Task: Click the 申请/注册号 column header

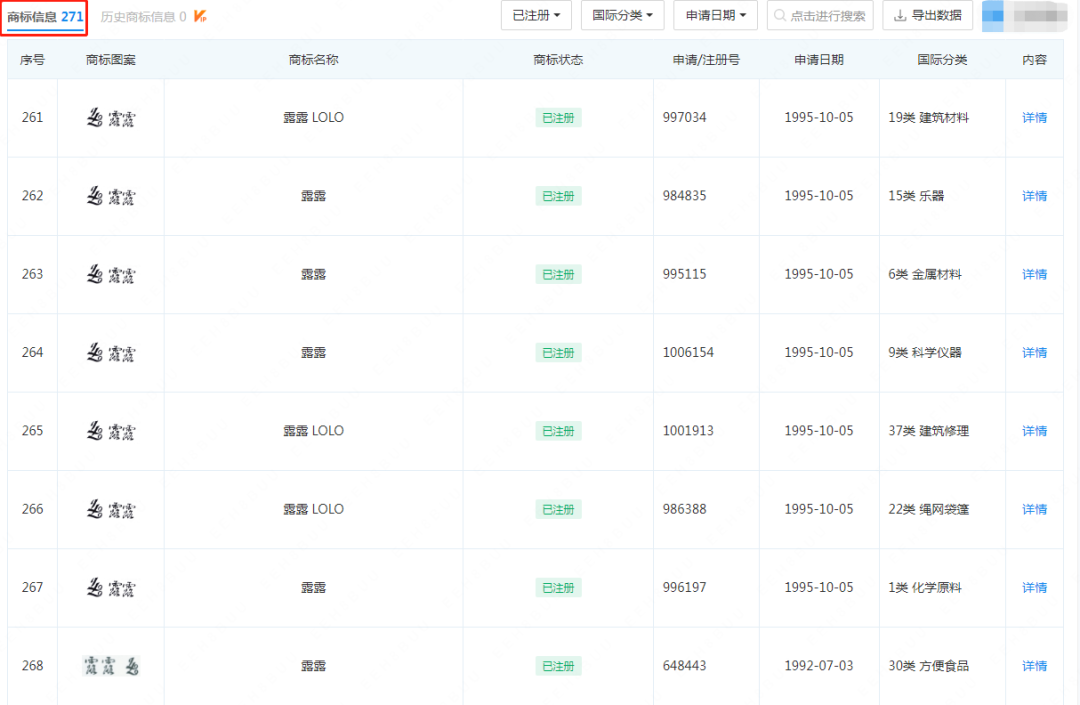Action: coord(706,60)
